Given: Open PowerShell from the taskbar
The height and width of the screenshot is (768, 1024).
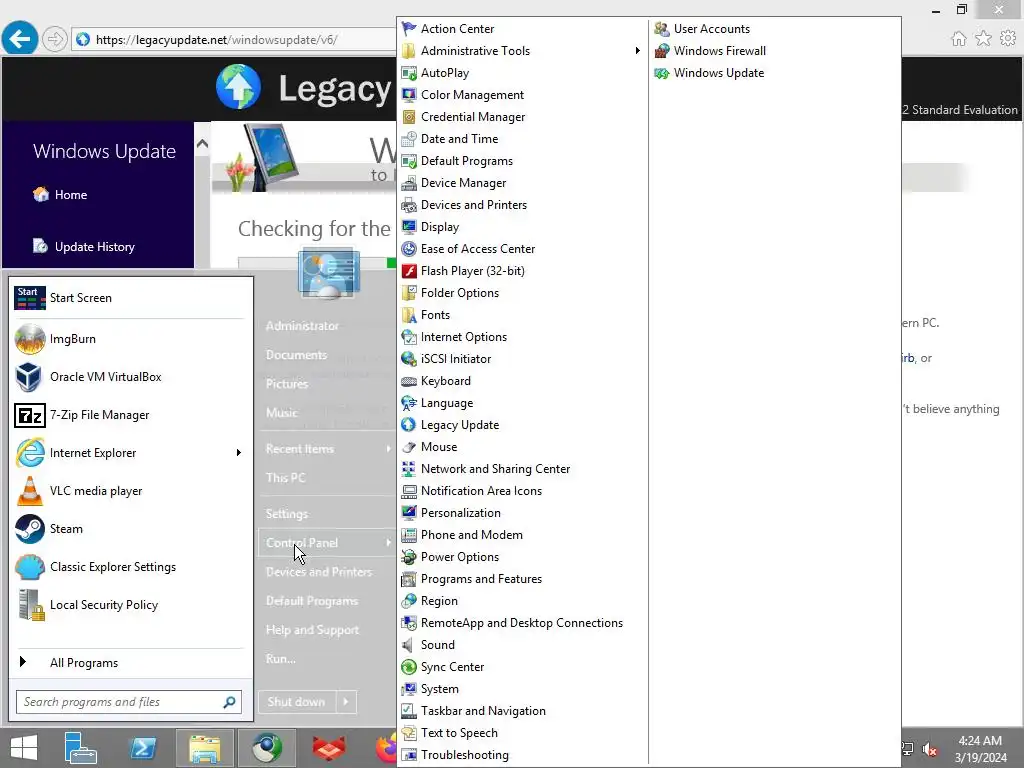Looking at the screenshot, I should coord(142,748).
